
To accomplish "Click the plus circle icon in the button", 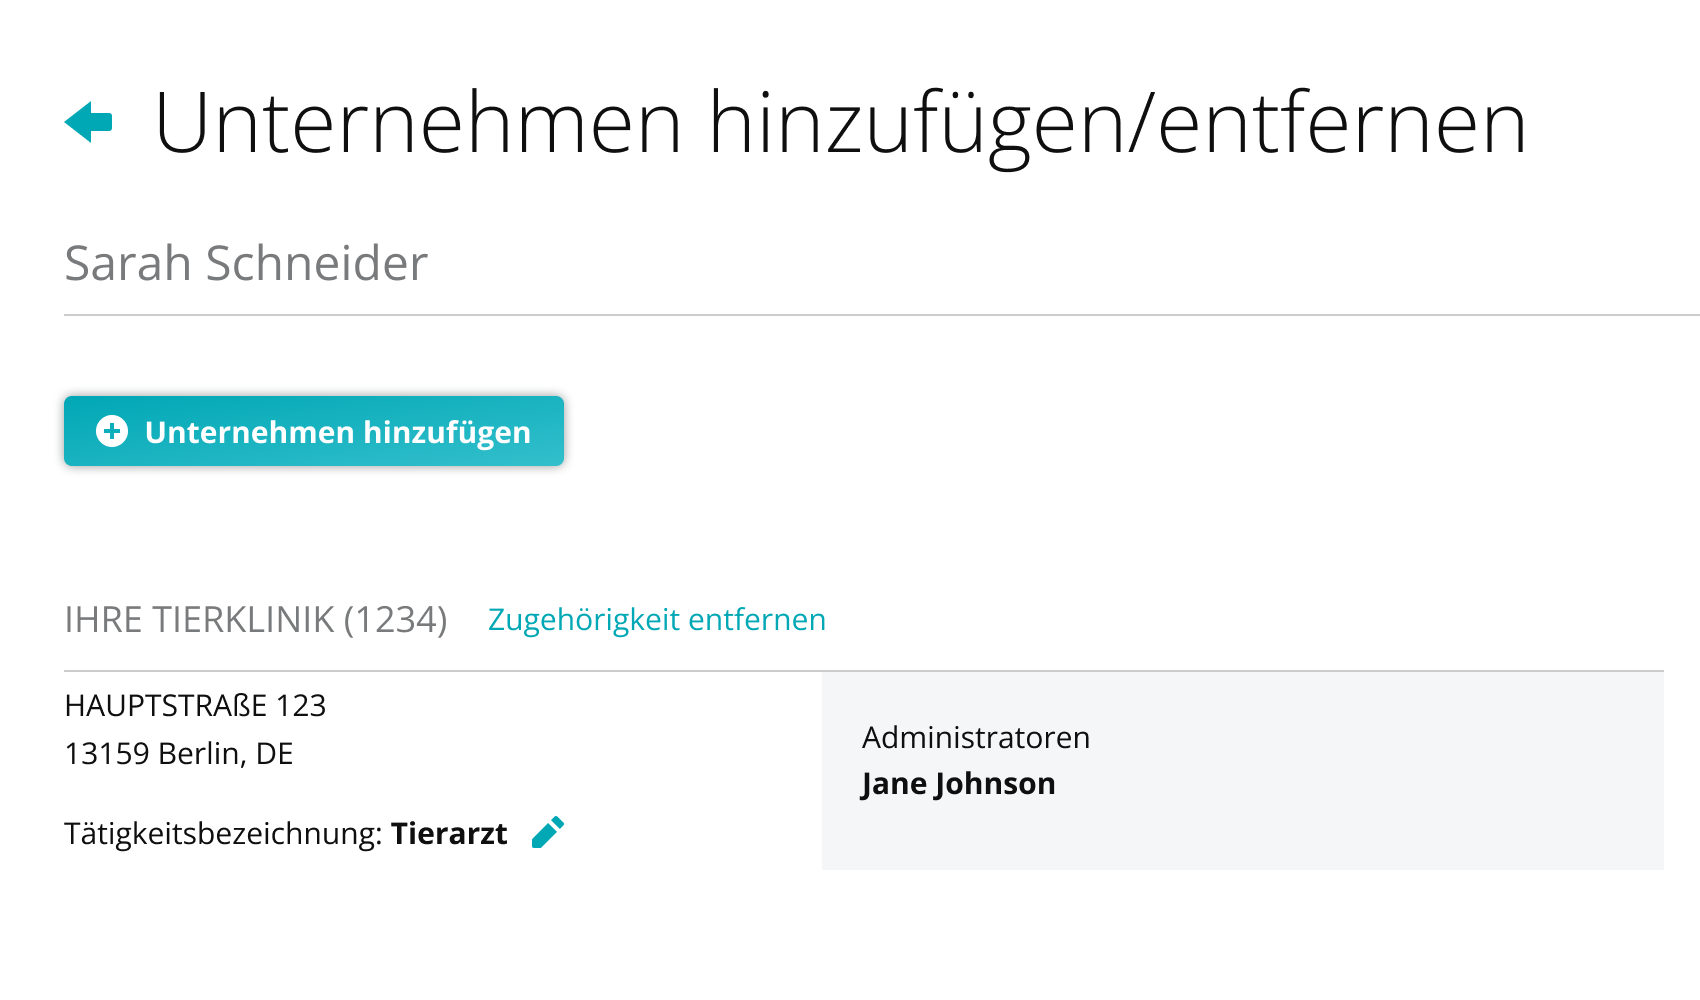I will [112, 431].
